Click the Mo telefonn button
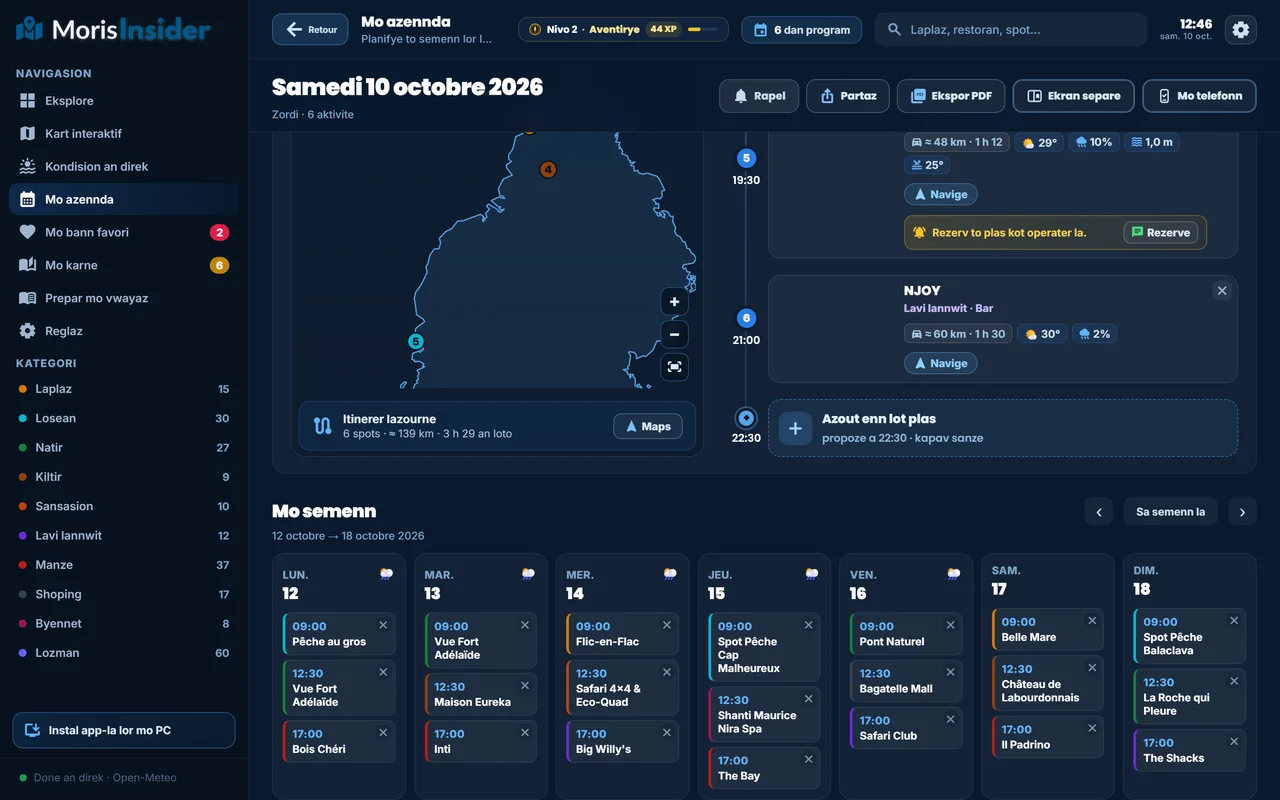This screenshot has height=800, width=1280. coord(1199,96)
